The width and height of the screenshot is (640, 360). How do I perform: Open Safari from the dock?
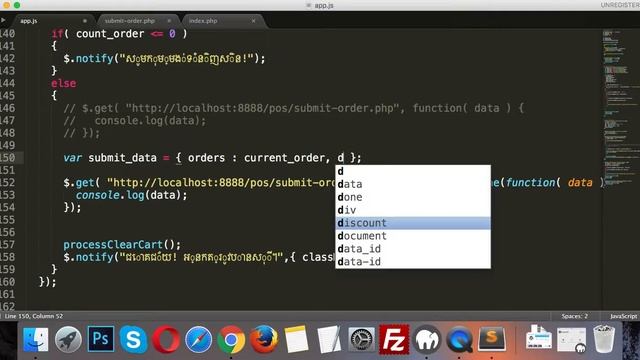coord(198,340)
